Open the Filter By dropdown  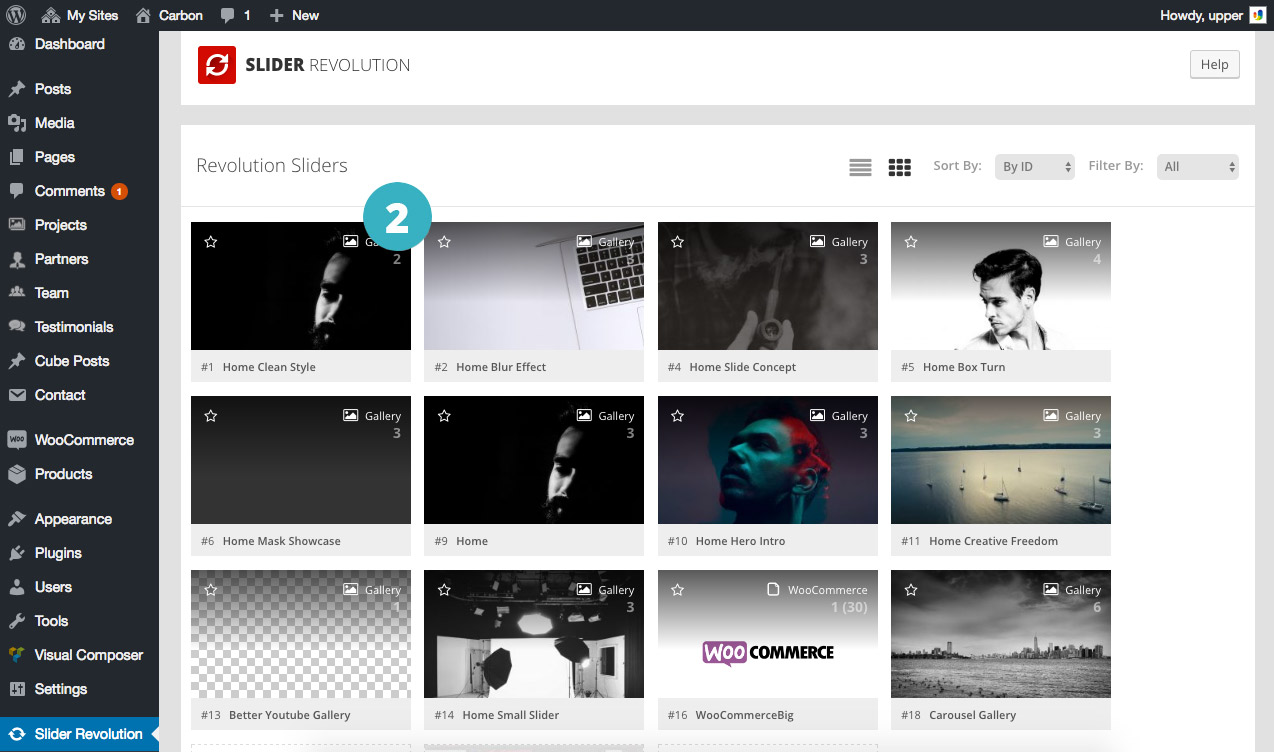pyautogui.click(x=1197, y=167)
